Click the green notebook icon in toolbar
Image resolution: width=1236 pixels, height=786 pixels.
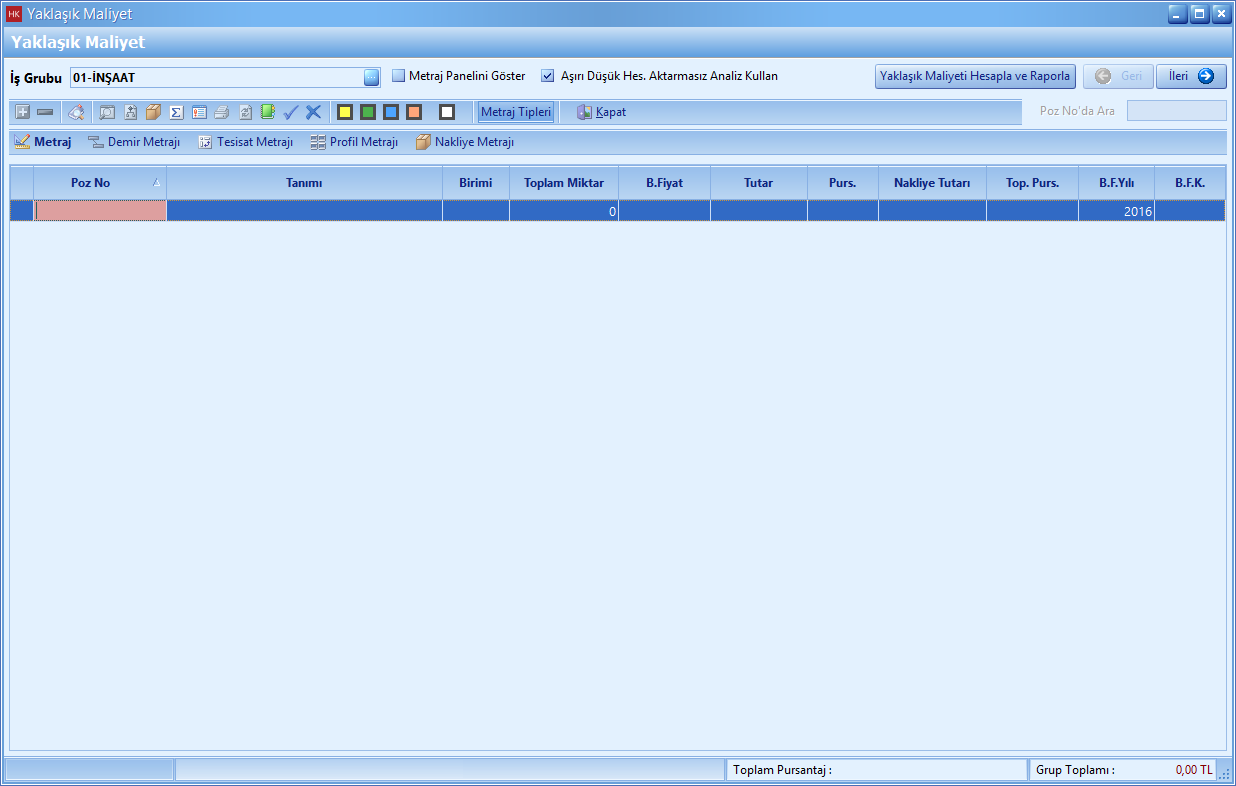tap(268, 112)
